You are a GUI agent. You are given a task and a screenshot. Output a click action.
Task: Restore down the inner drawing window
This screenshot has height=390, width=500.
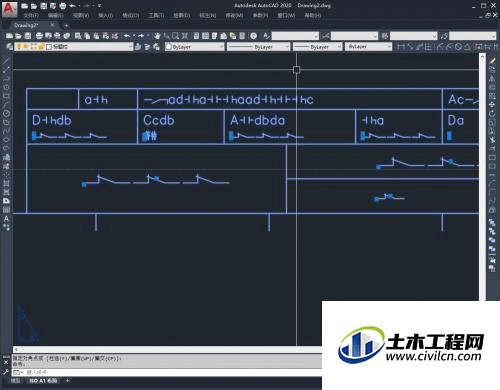pyautogui.click(x=488, y=15)
